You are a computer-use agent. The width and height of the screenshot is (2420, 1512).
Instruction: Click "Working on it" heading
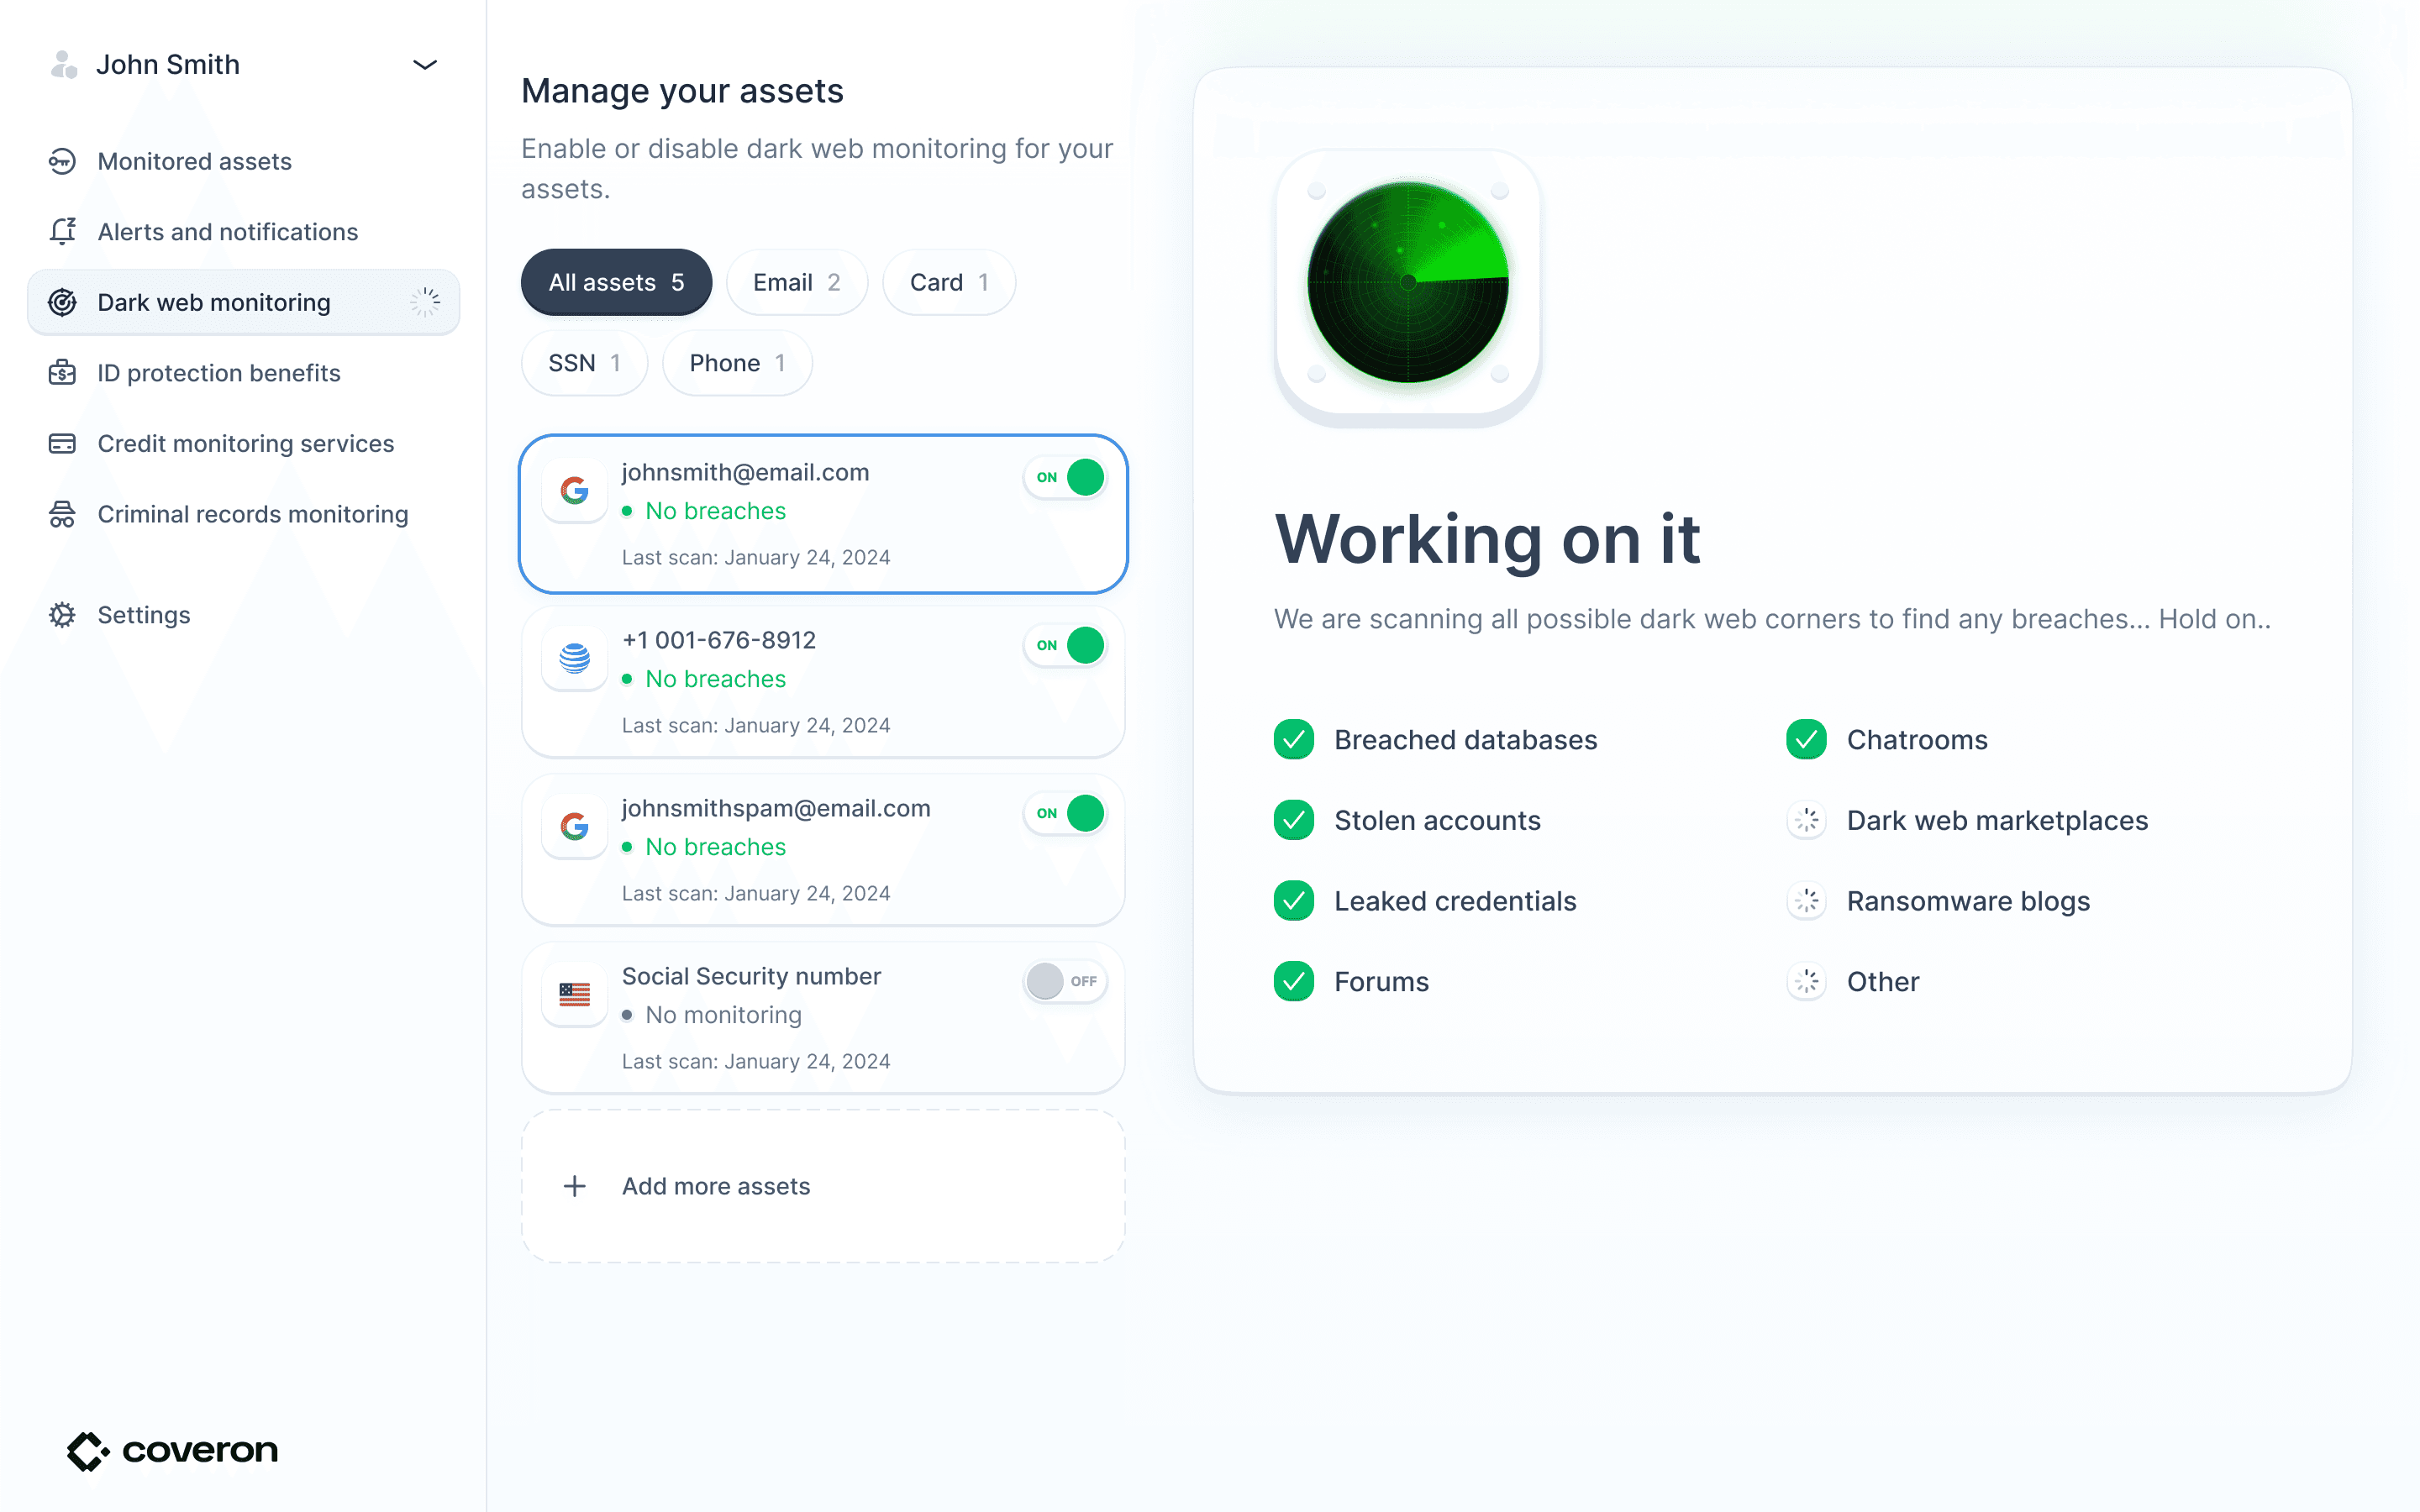click(1487, 540)
